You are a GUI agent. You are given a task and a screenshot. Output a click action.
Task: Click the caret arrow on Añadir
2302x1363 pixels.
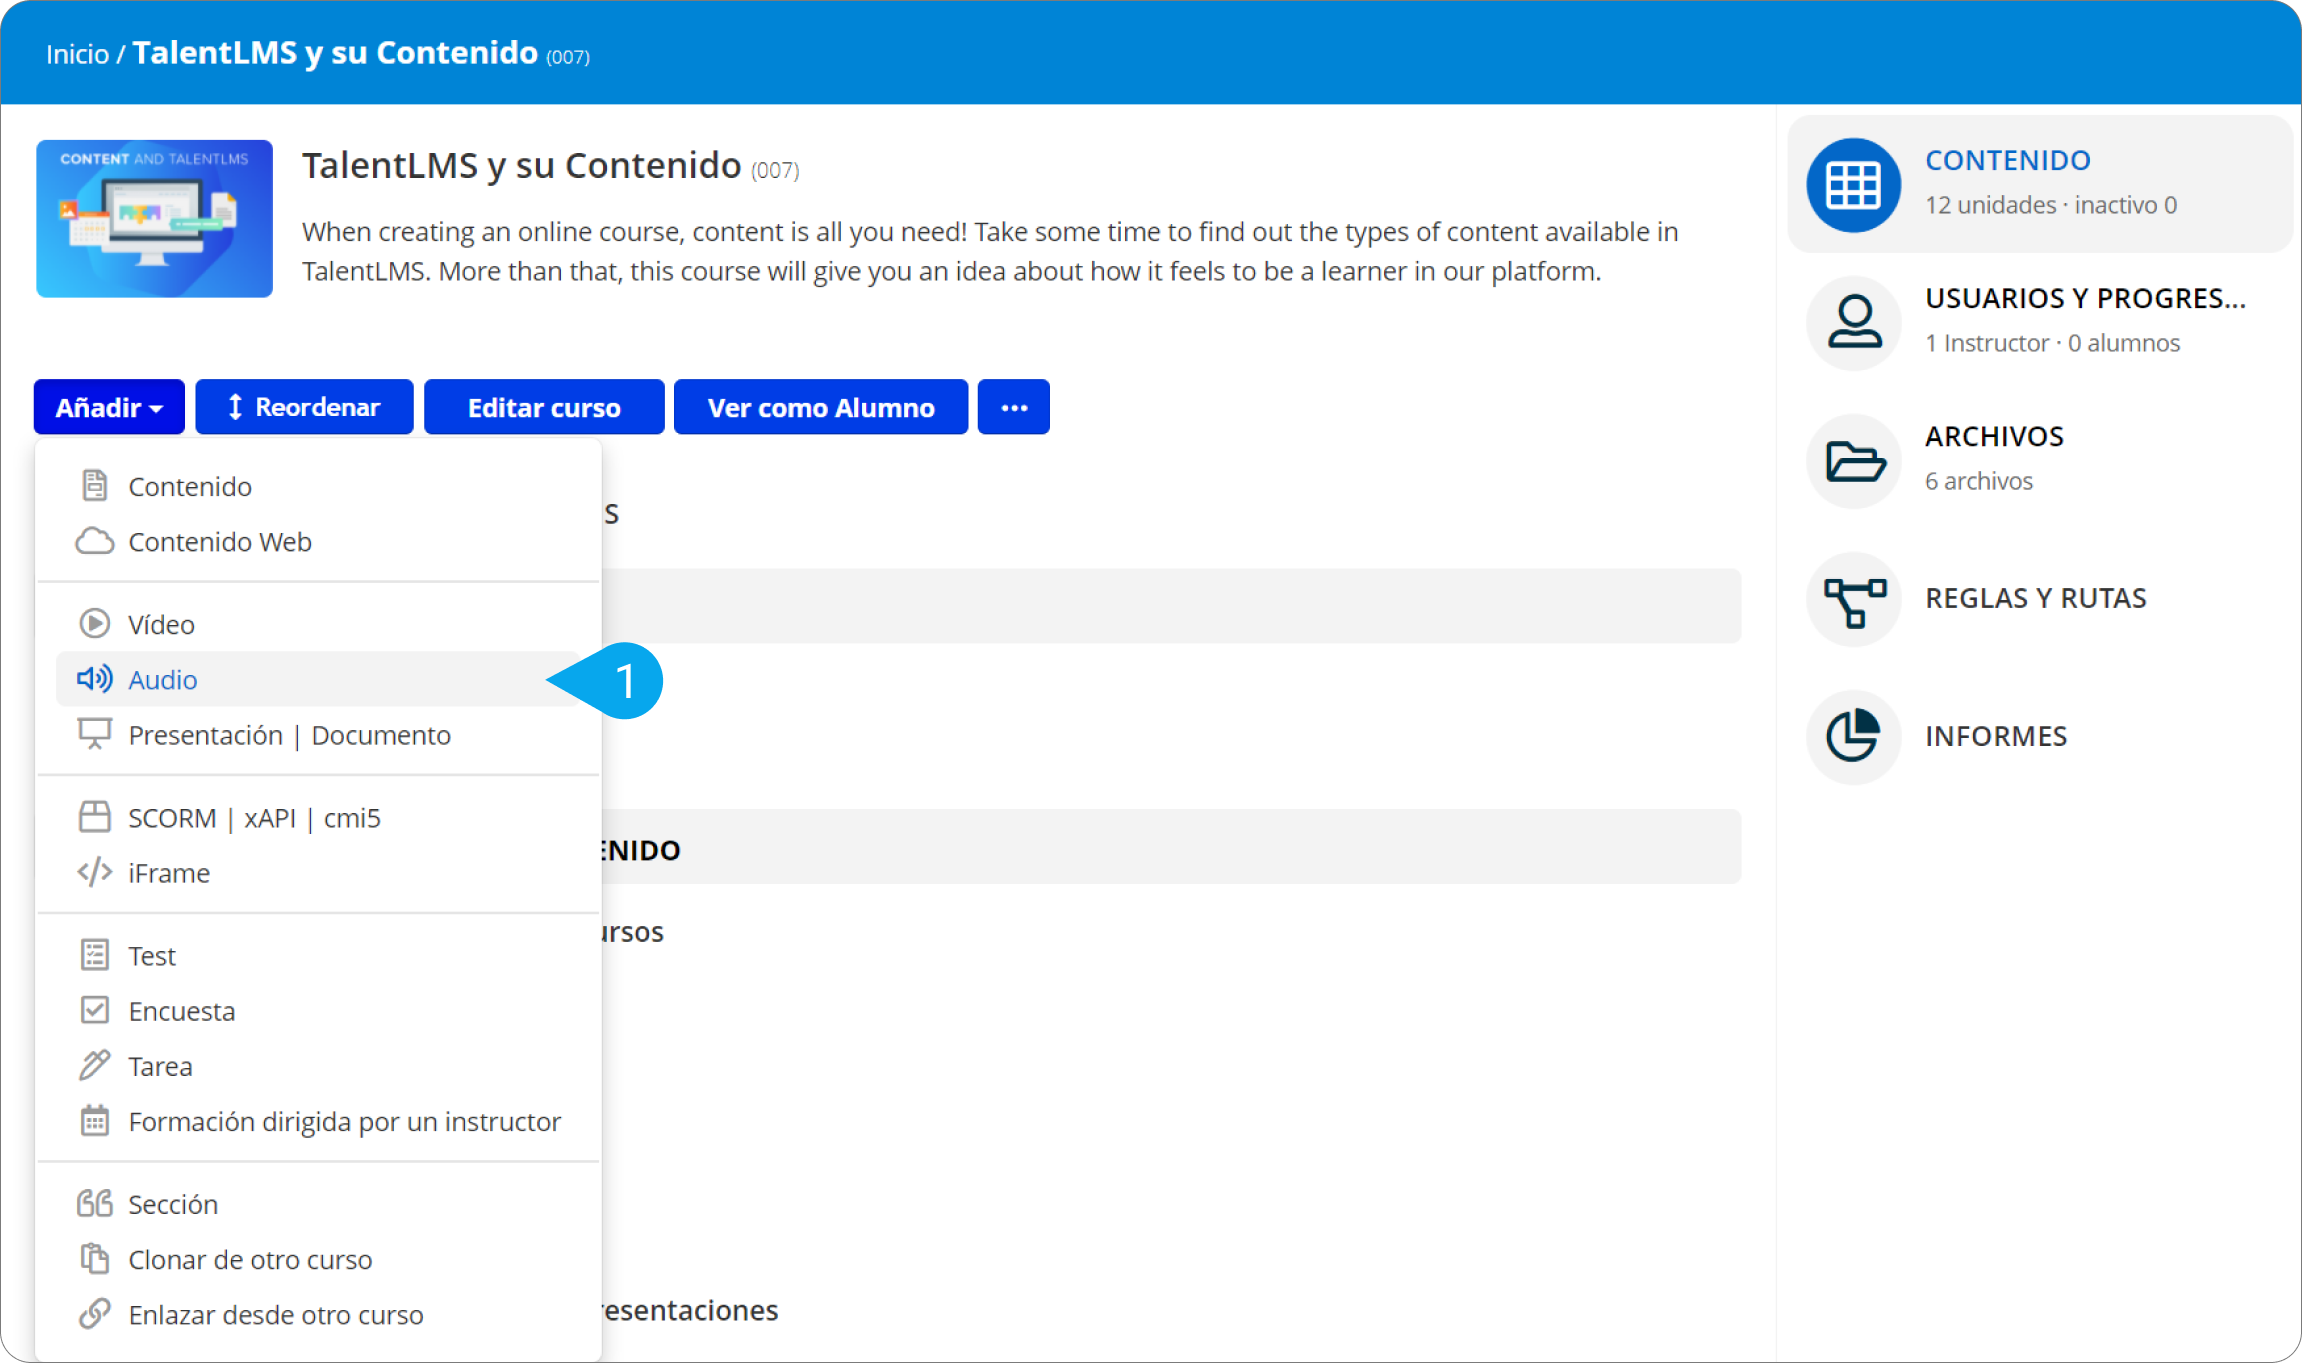(x=156, y=409)
